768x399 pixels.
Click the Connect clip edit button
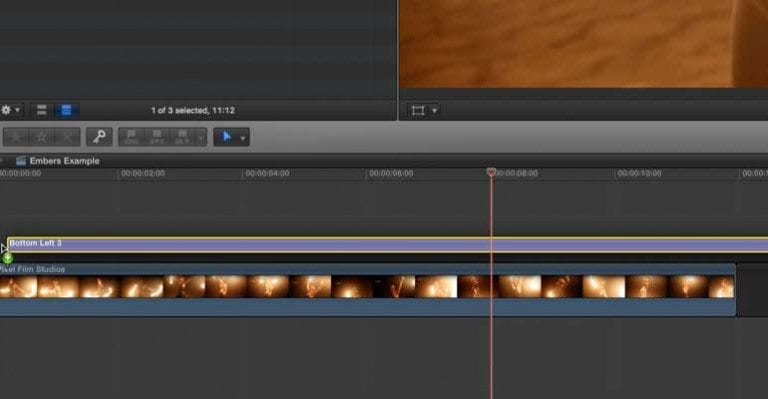pyautogui.click(x=131, y=137)
